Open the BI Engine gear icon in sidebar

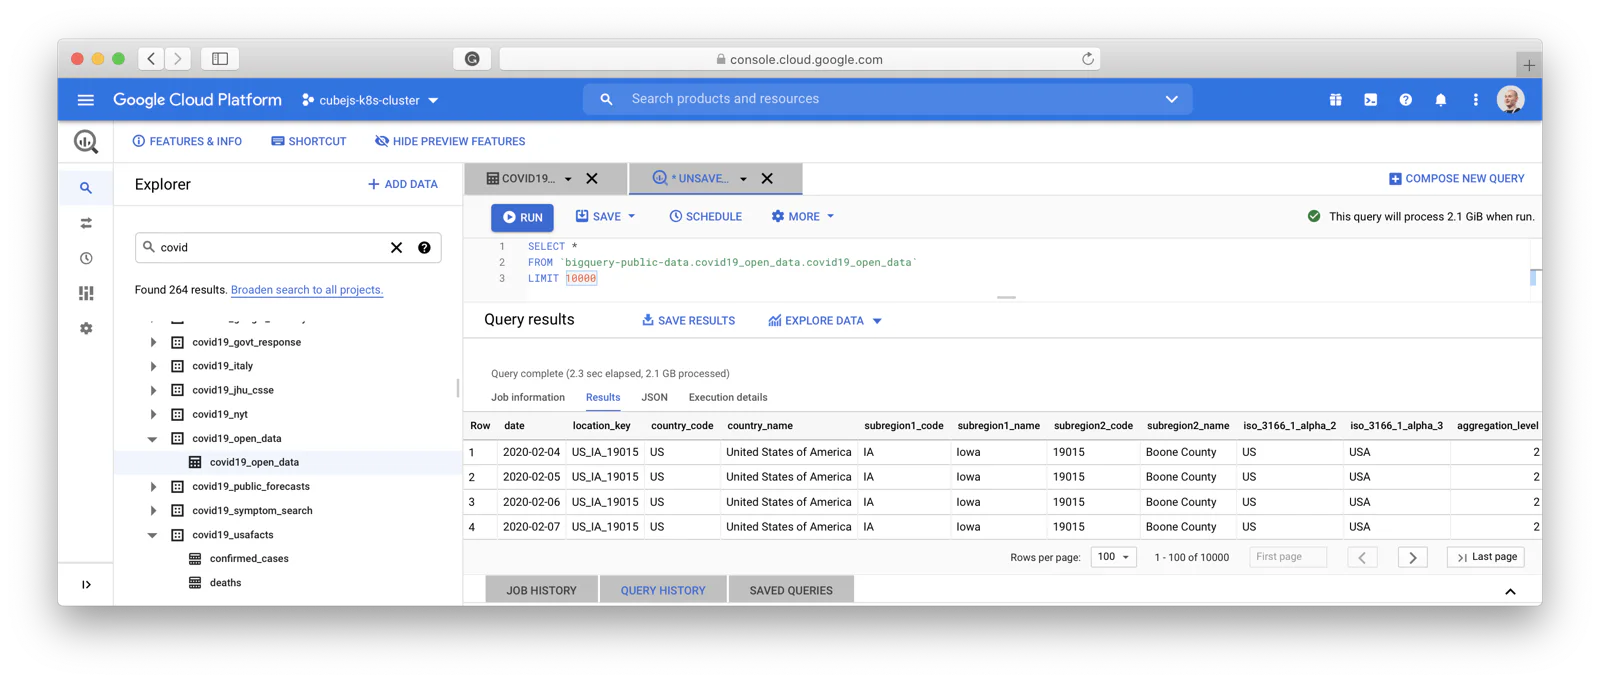click(86, 328)
